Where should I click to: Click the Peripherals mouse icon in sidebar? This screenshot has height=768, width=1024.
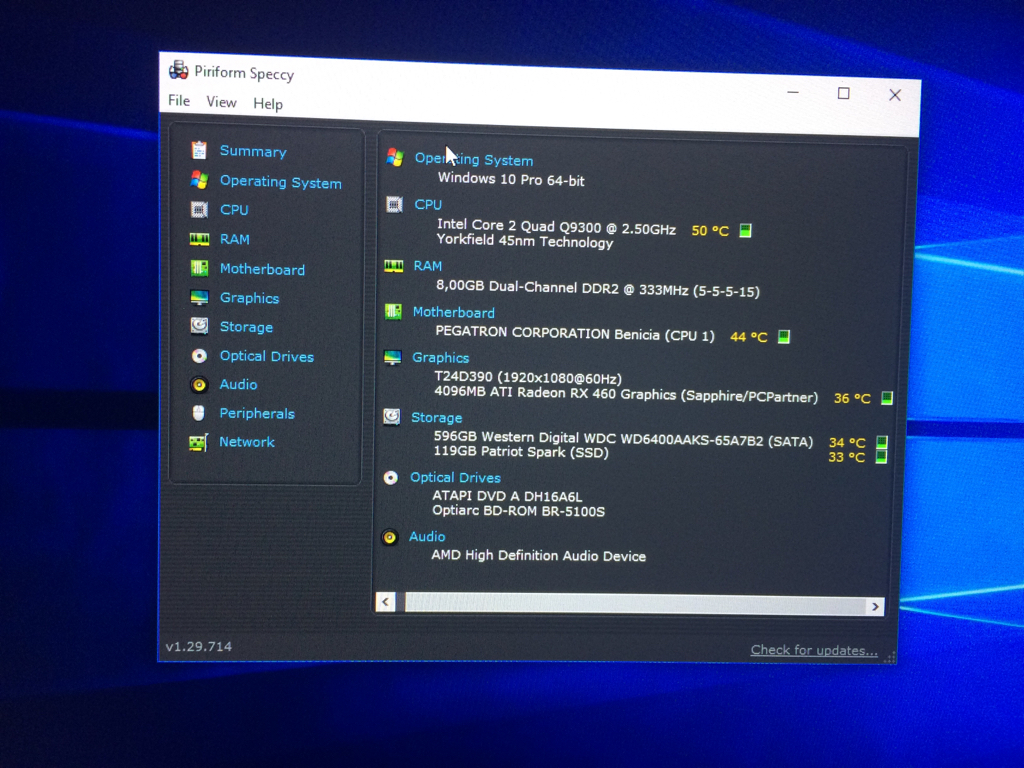199,413
